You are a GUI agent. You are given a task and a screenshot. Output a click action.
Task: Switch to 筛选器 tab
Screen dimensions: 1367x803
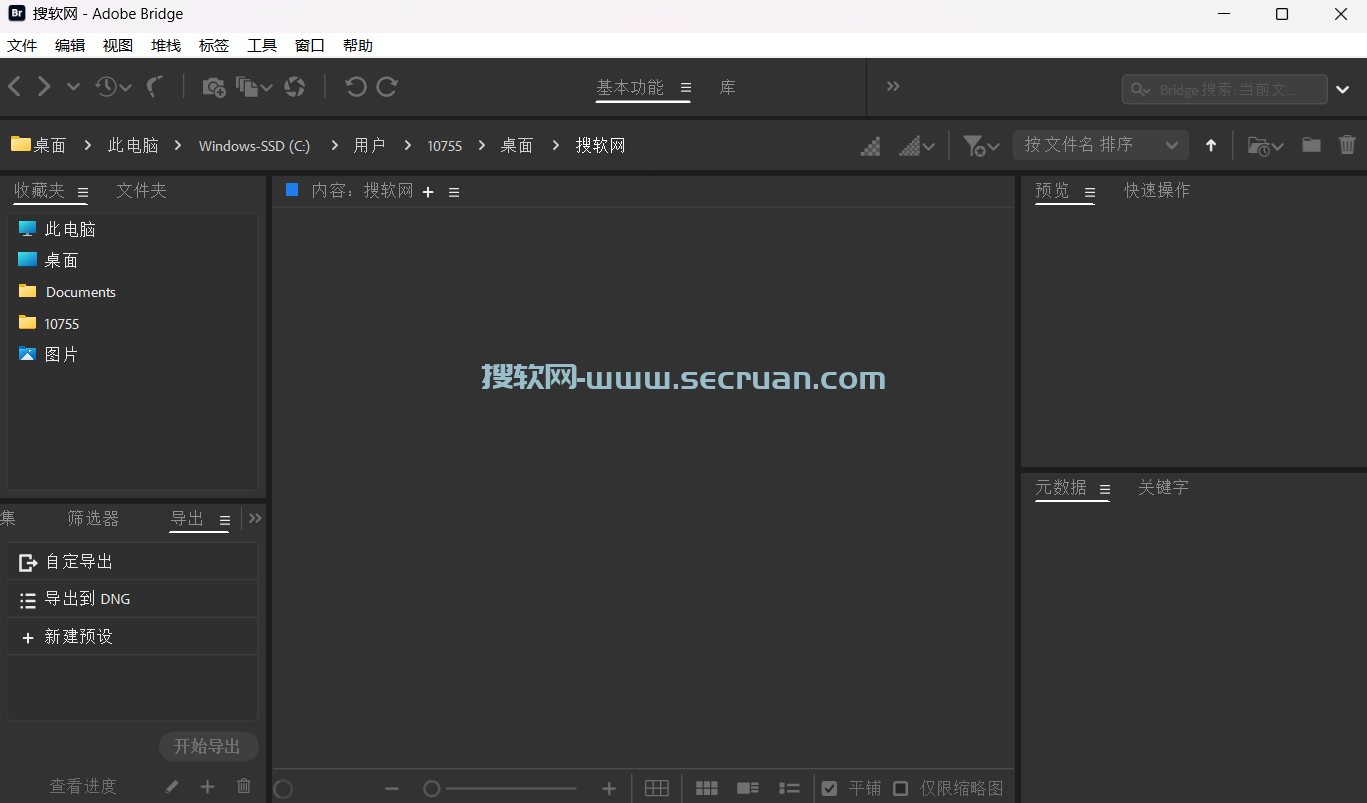(93, 518)
